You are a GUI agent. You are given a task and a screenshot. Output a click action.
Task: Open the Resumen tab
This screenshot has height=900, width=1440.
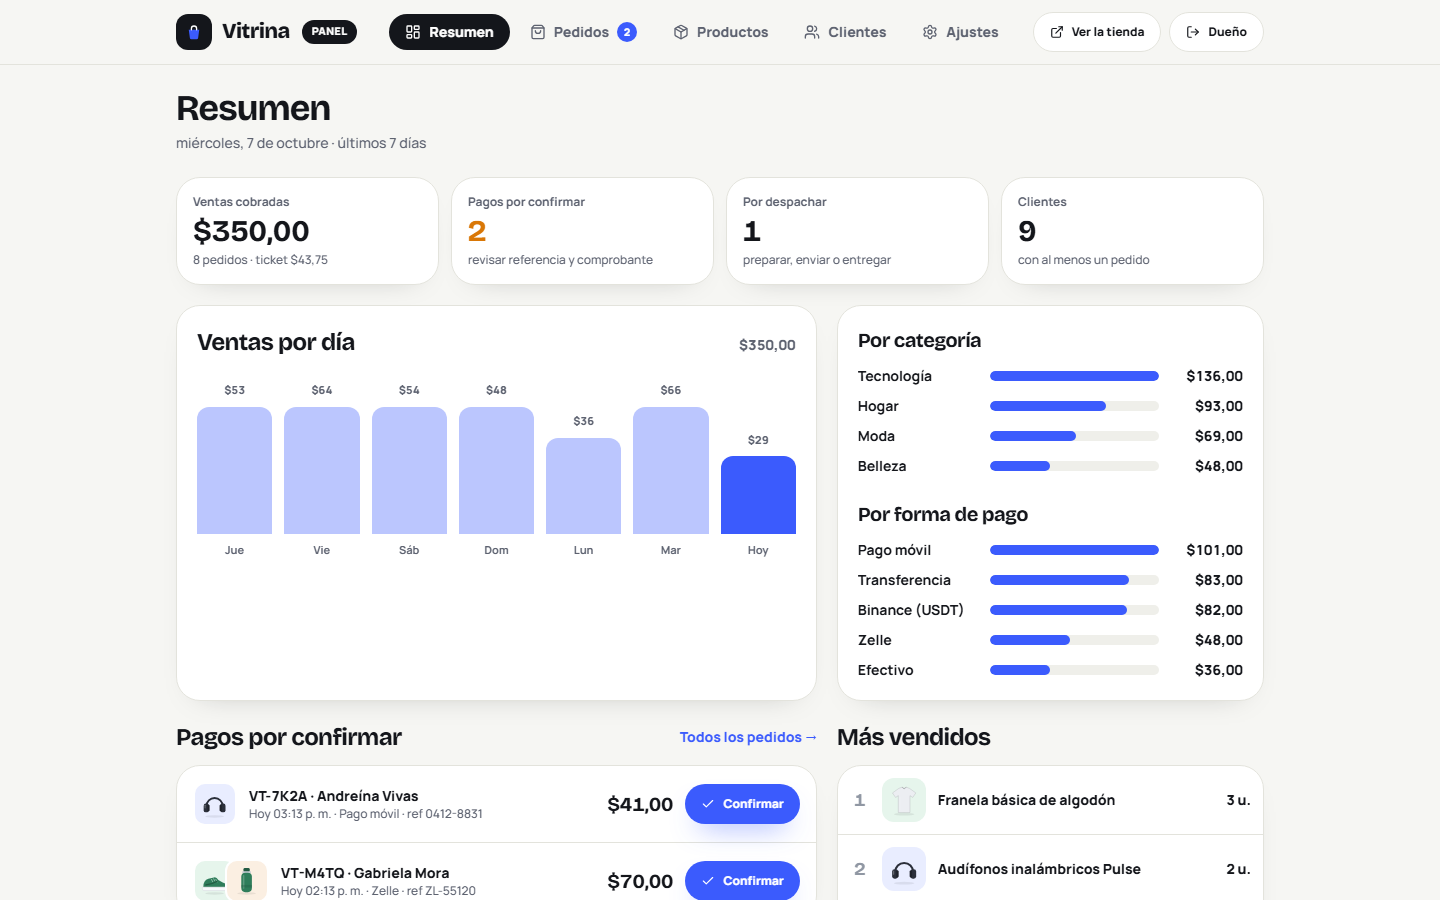449,32
